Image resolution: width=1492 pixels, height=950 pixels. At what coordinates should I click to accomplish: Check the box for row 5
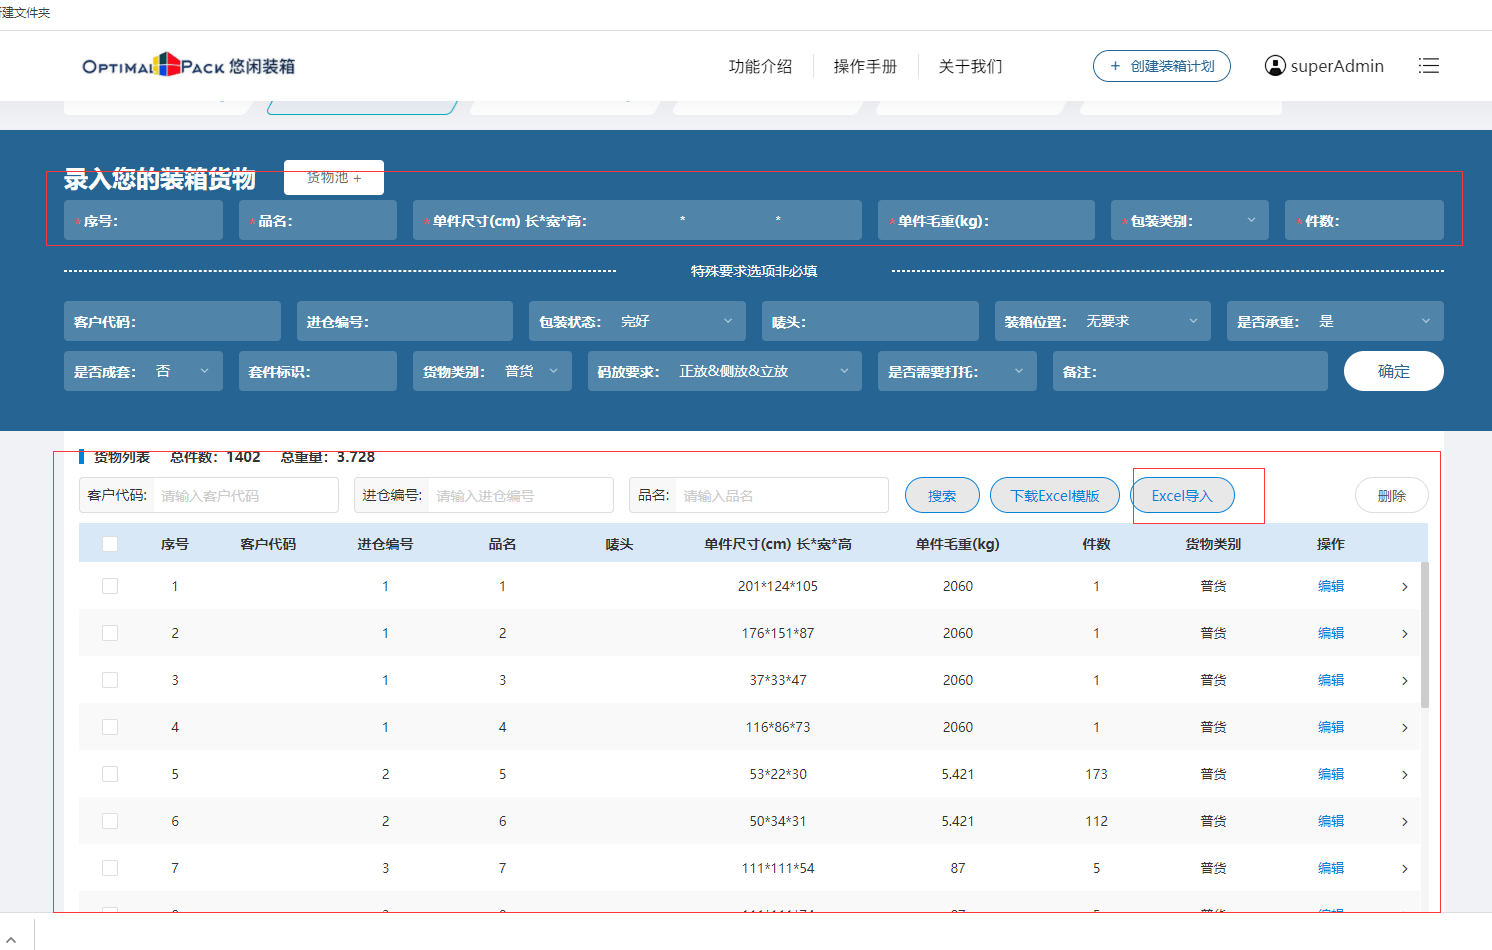point(110,774)
